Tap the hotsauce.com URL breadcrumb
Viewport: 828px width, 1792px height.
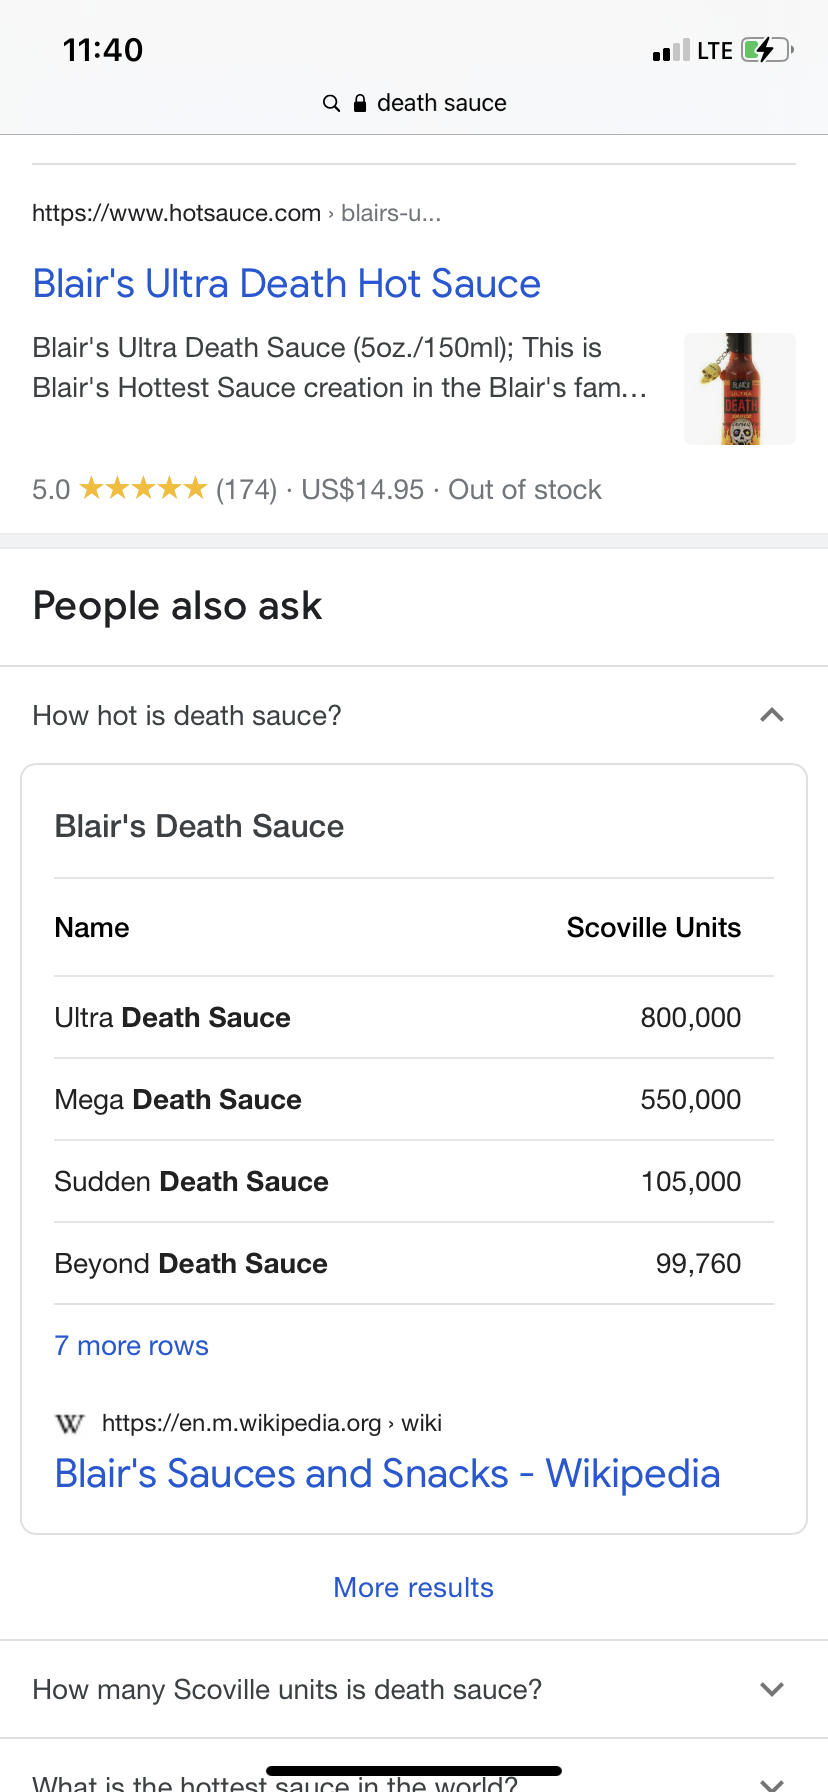[x=236, y=213]
